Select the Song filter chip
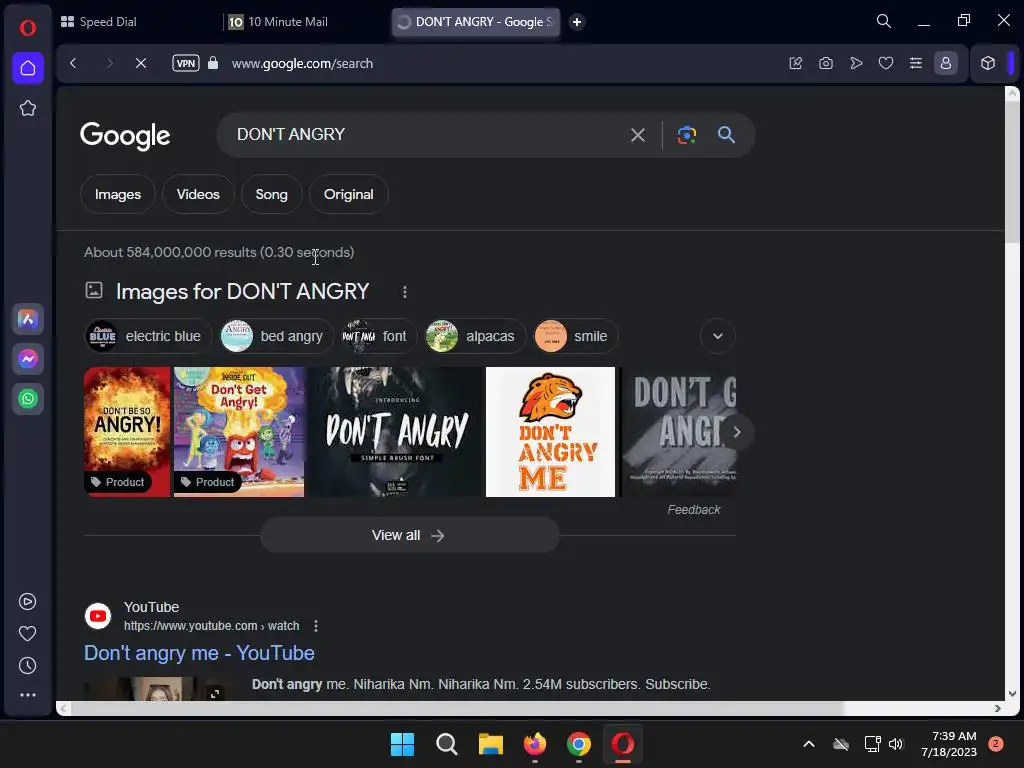This screenshot has height=768, width=1024. pos(271,194)
